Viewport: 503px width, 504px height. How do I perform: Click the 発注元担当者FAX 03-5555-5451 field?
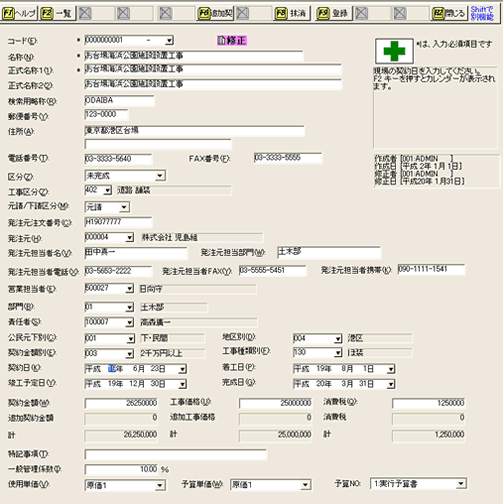pos(272,271)
